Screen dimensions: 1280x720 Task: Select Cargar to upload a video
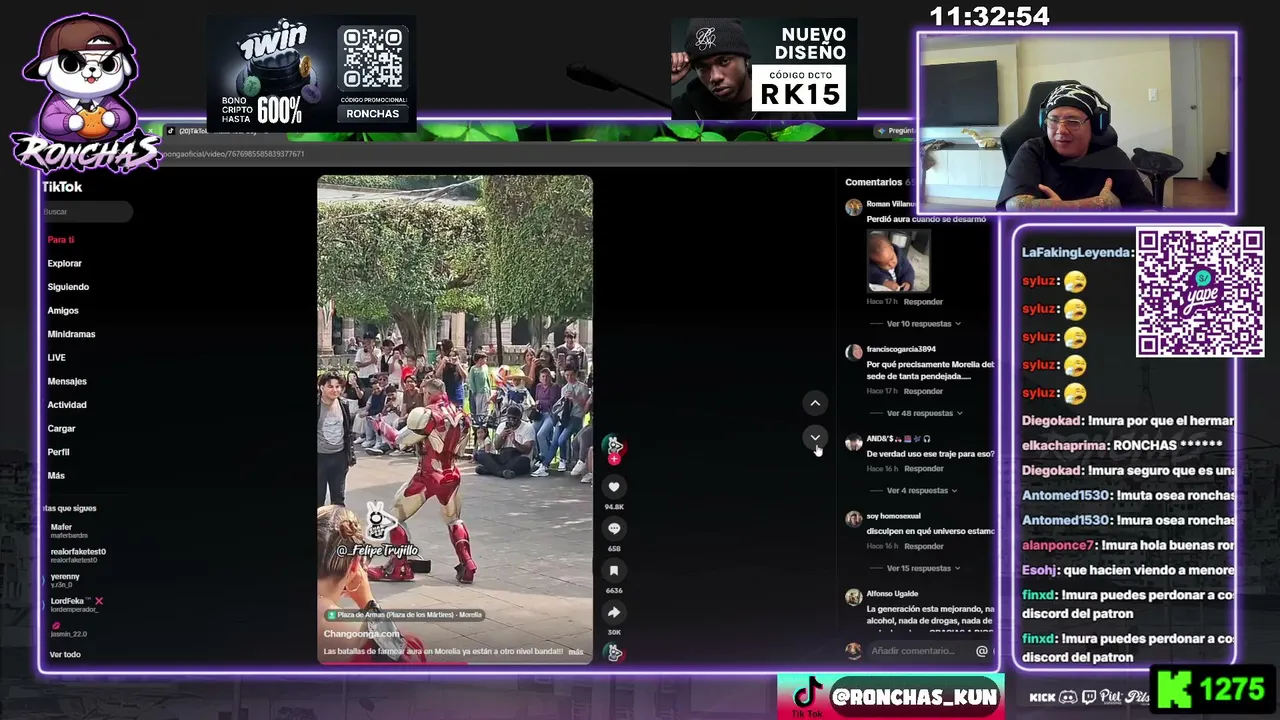61,428
